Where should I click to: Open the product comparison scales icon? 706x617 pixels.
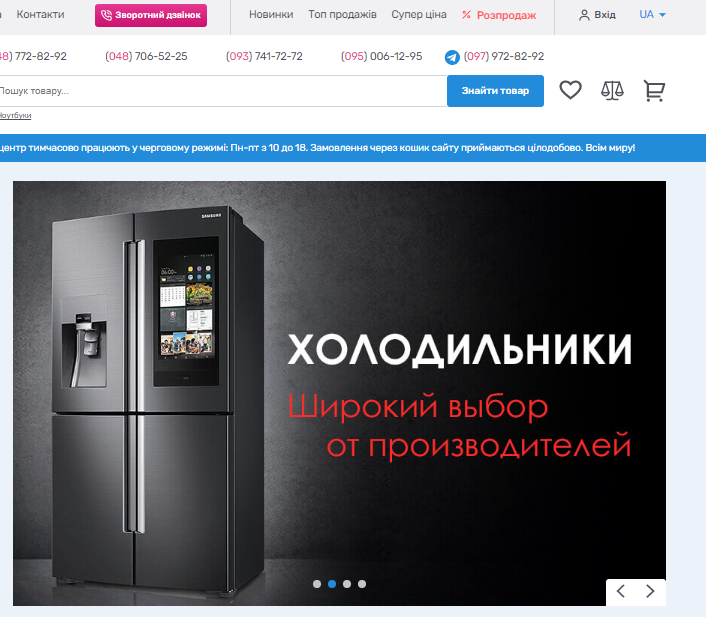[x=612, y=90]
